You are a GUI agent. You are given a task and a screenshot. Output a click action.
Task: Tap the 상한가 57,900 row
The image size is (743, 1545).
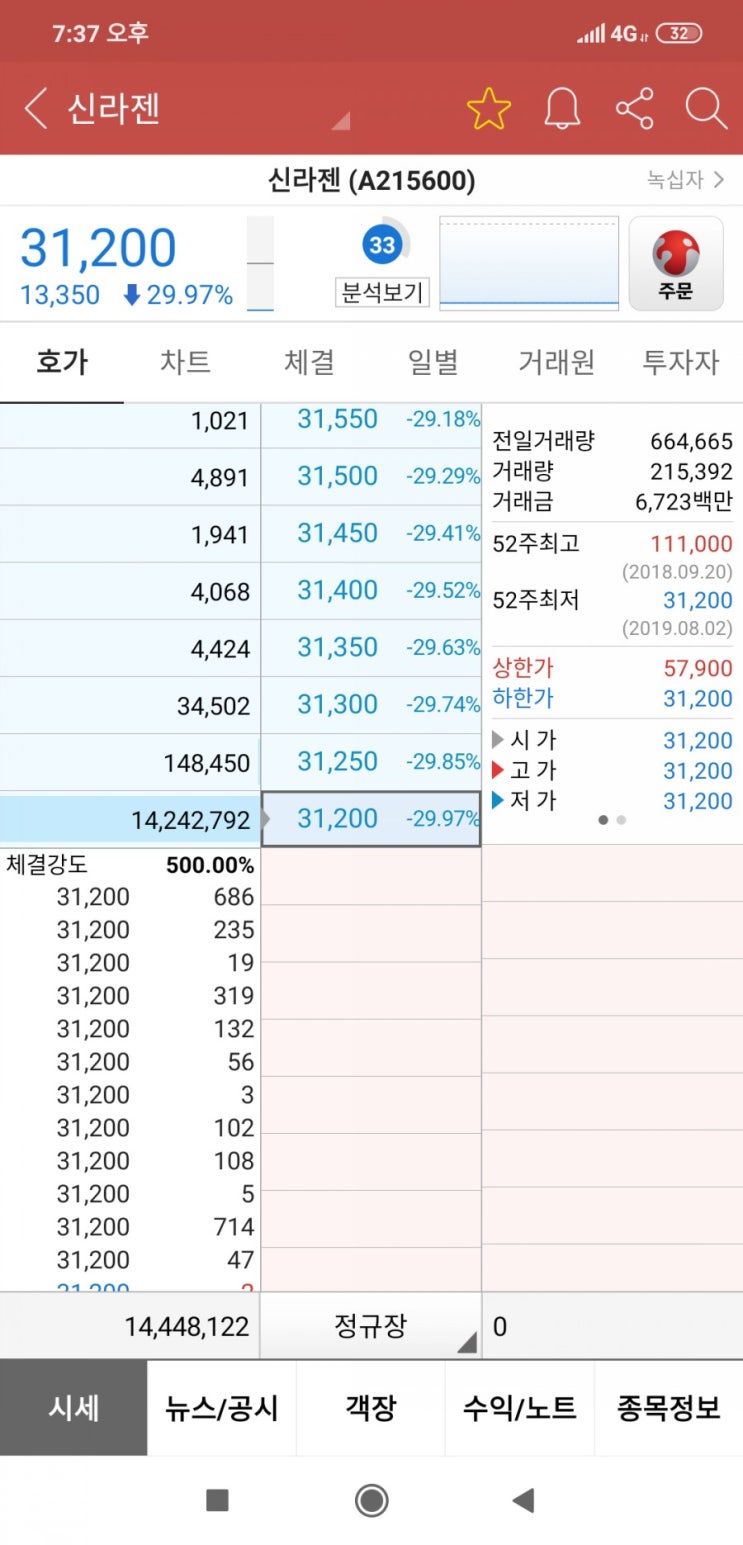(612, 669)
